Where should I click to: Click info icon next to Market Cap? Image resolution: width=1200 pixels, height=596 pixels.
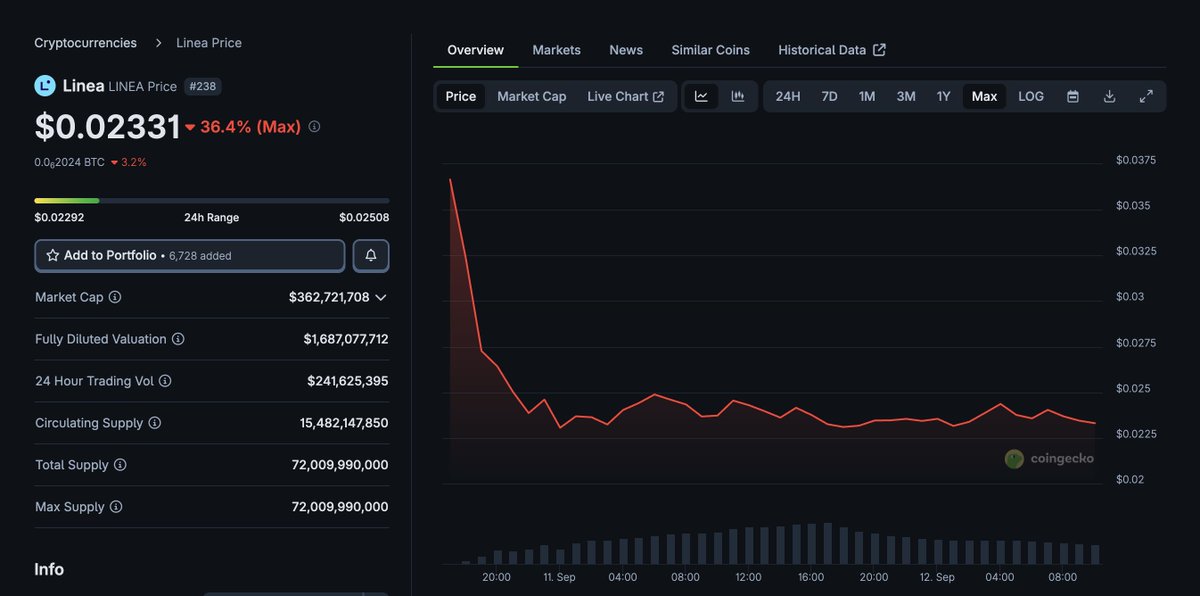coord(115,297)
